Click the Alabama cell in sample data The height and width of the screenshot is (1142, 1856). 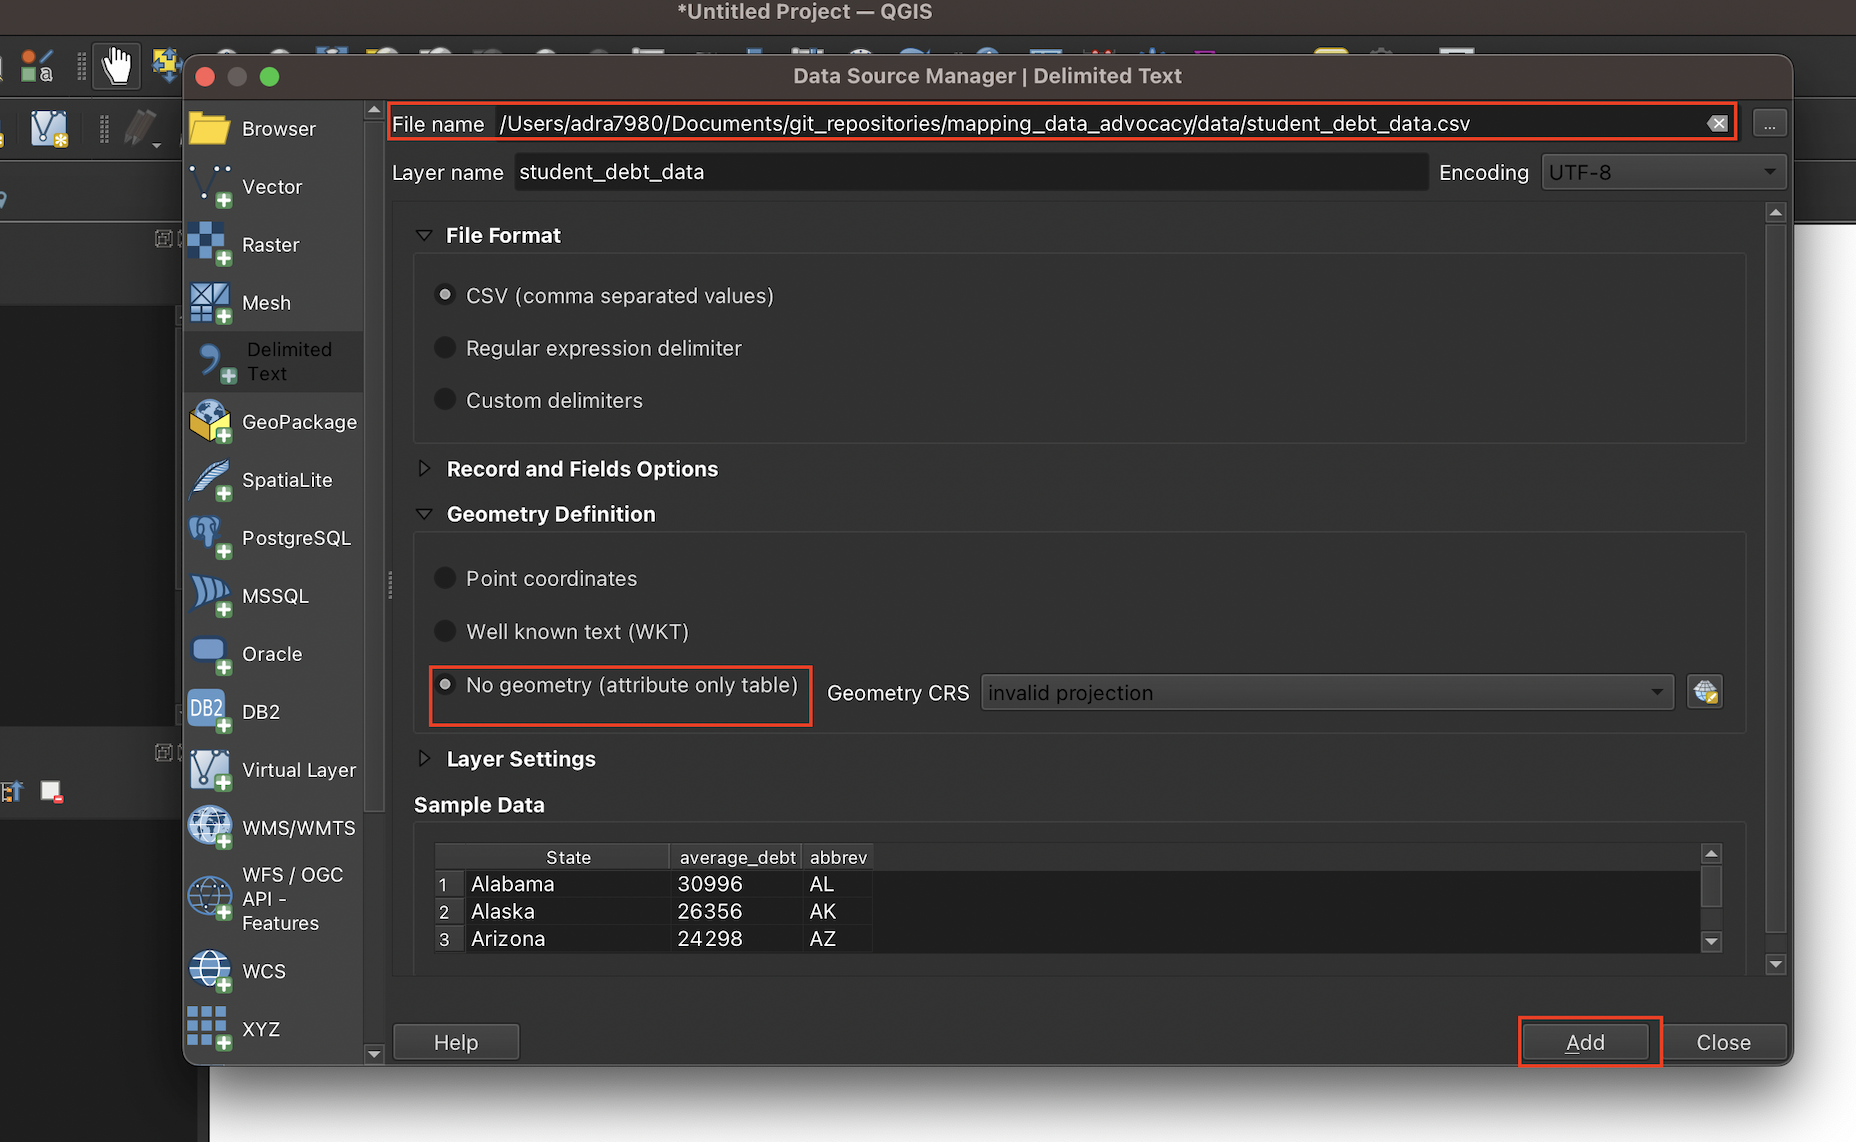coord(568,884)
